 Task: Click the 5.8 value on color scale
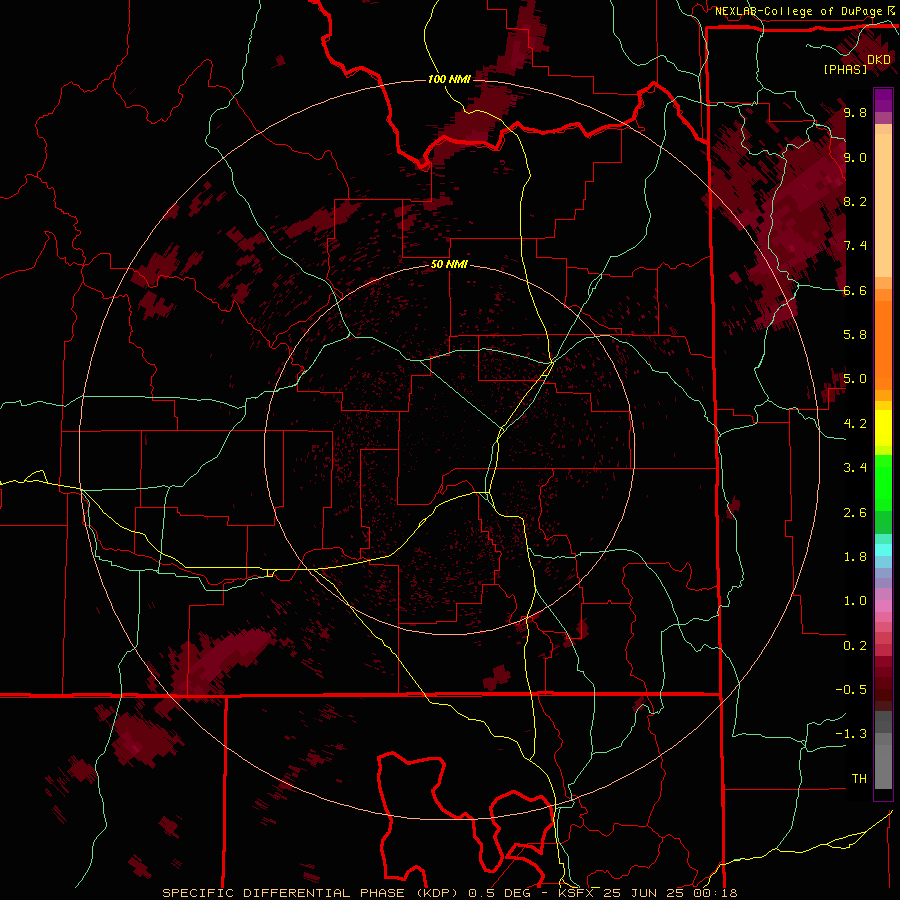coord(855,335)
